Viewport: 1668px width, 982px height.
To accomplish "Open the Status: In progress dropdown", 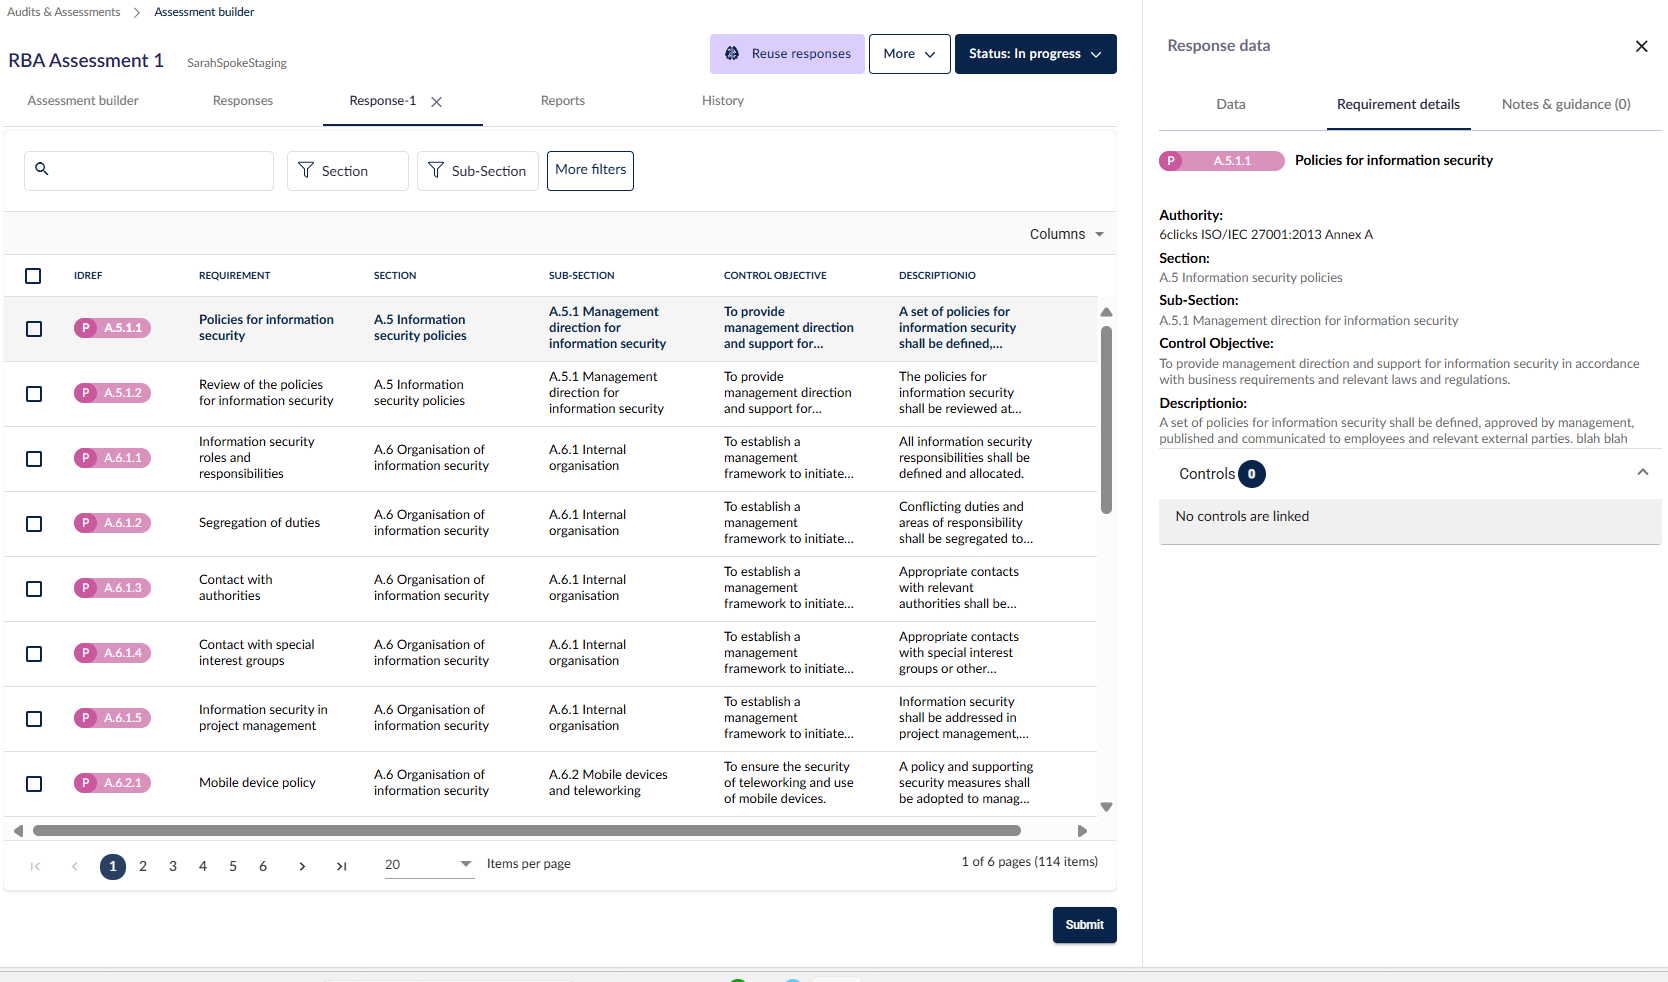I will click(1036, 54).
